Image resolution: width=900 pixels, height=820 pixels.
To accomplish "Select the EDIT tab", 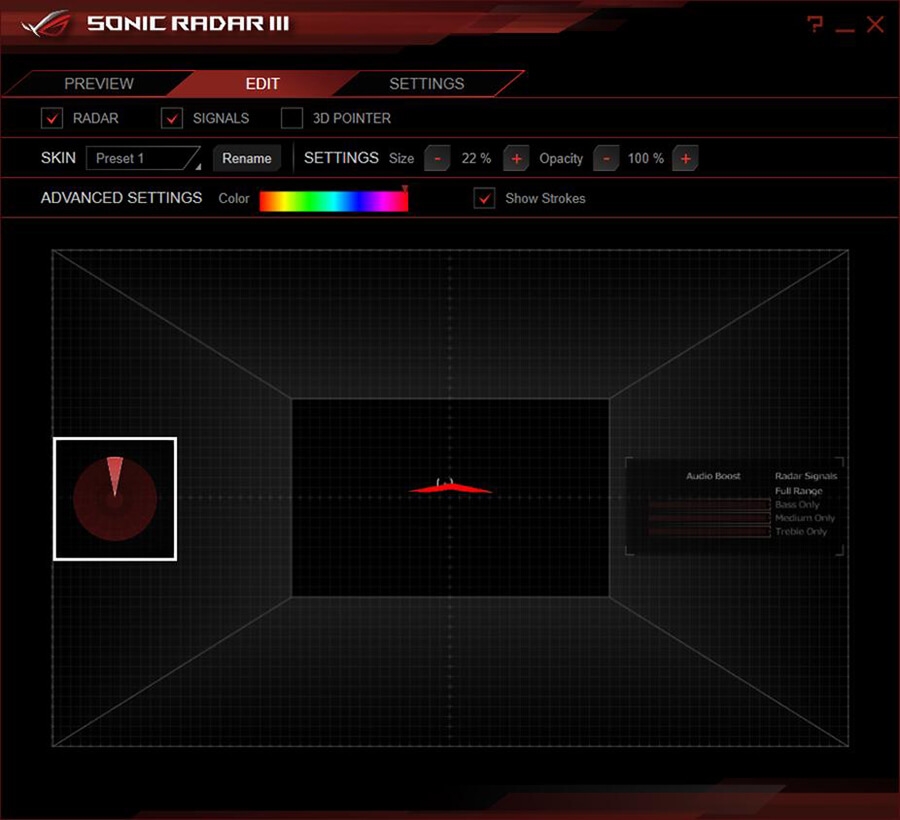I will click(x=262, y=84).
